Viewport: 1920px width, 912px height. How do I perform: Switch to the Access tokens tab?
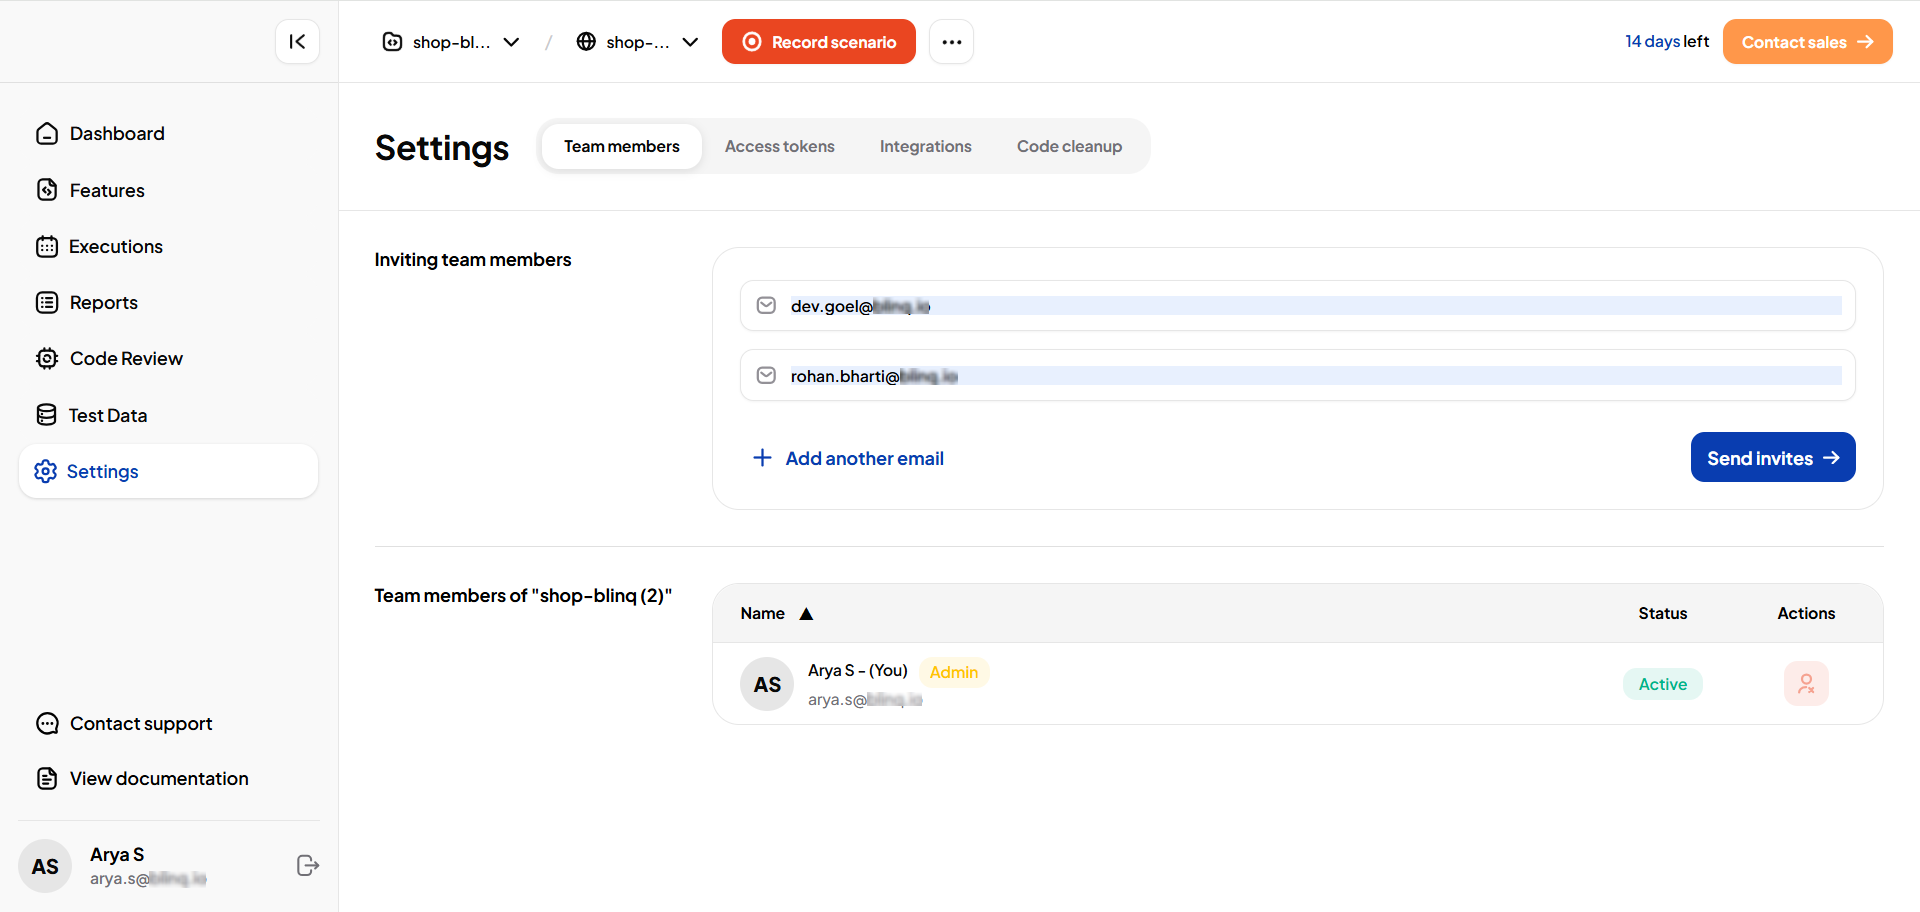coord(779,147)
